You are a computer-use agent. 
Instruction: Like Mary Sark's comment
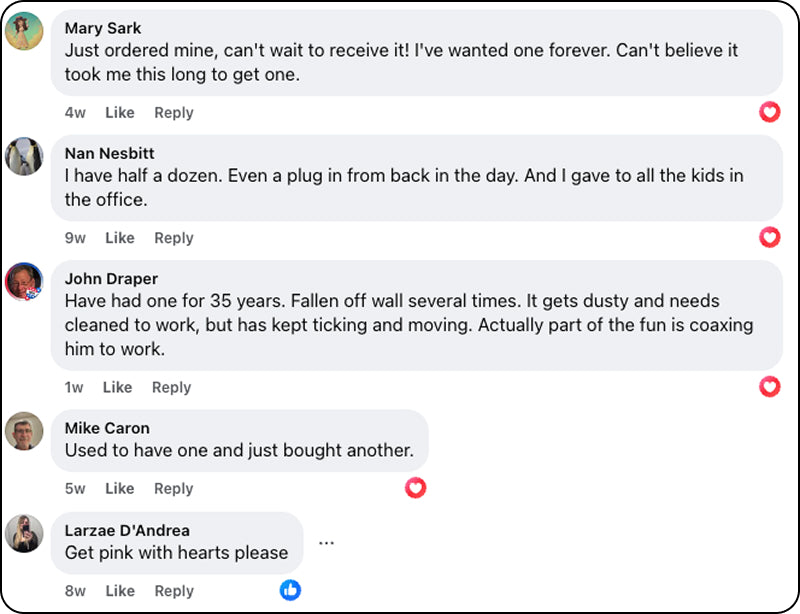[x=120, y=113]
